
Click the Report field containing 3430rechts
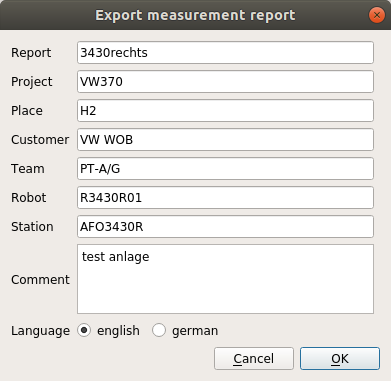click(225, 53)
